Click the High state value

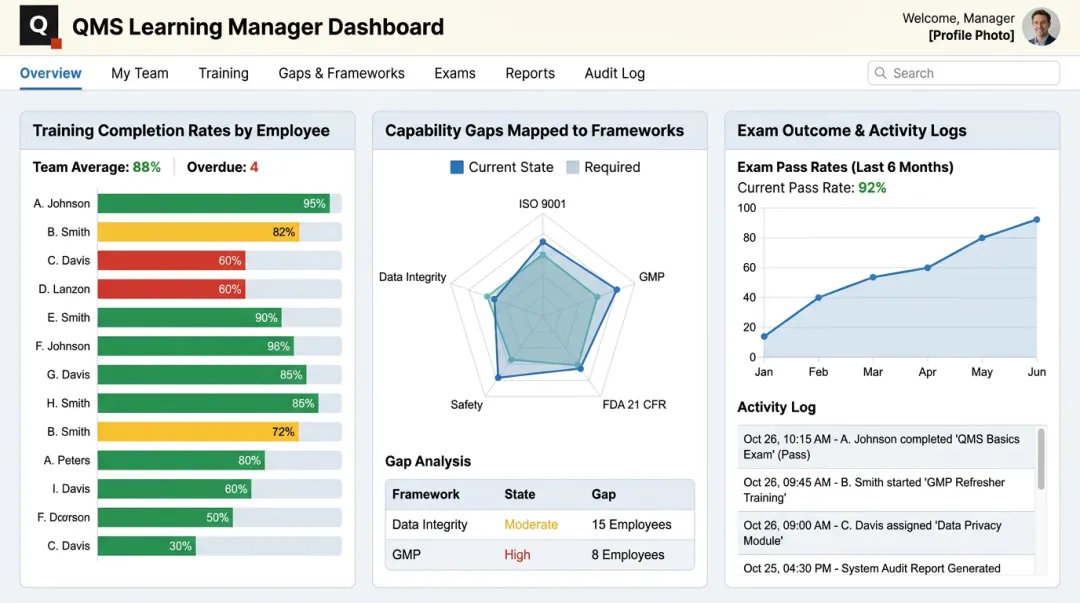coord(517,555)
